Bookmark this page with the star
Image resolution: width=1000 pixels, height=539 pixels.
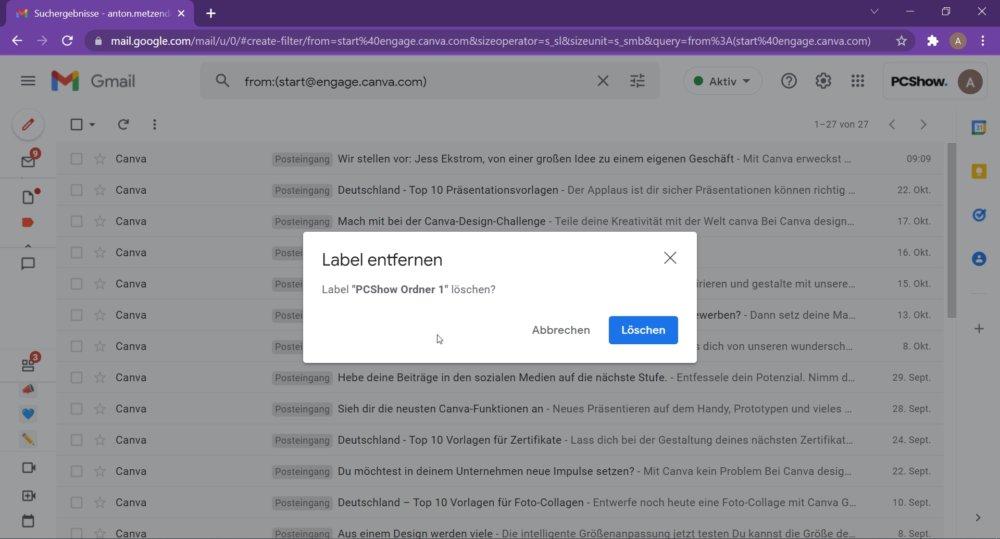tap(901, 41)
